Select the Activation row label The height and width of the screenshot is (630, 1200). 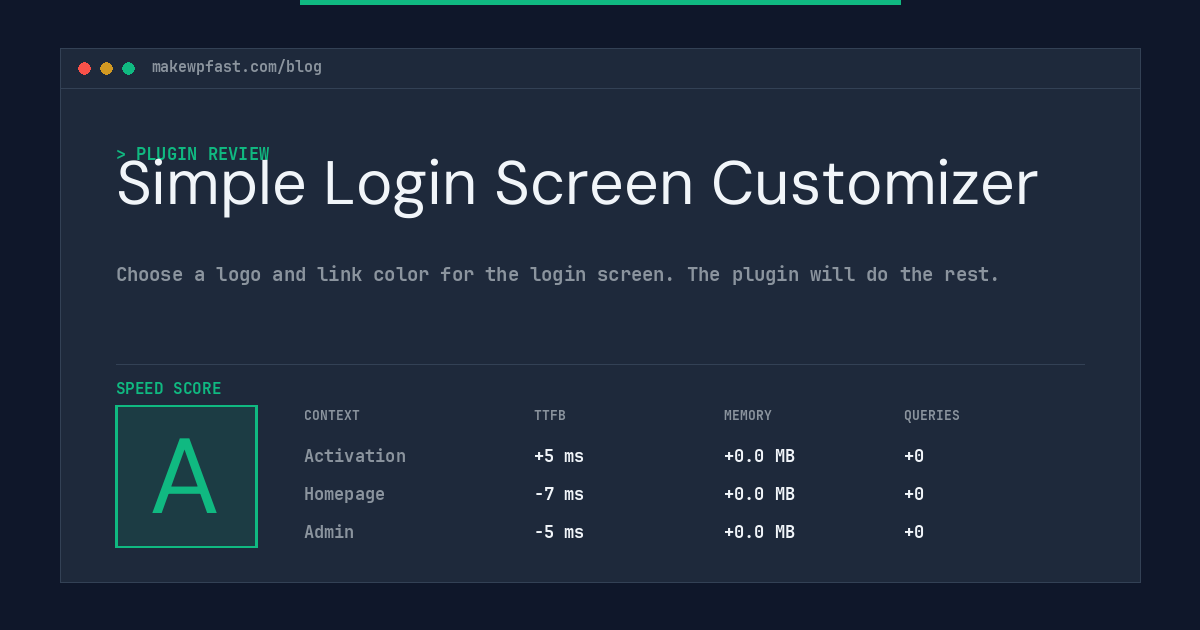355,456
